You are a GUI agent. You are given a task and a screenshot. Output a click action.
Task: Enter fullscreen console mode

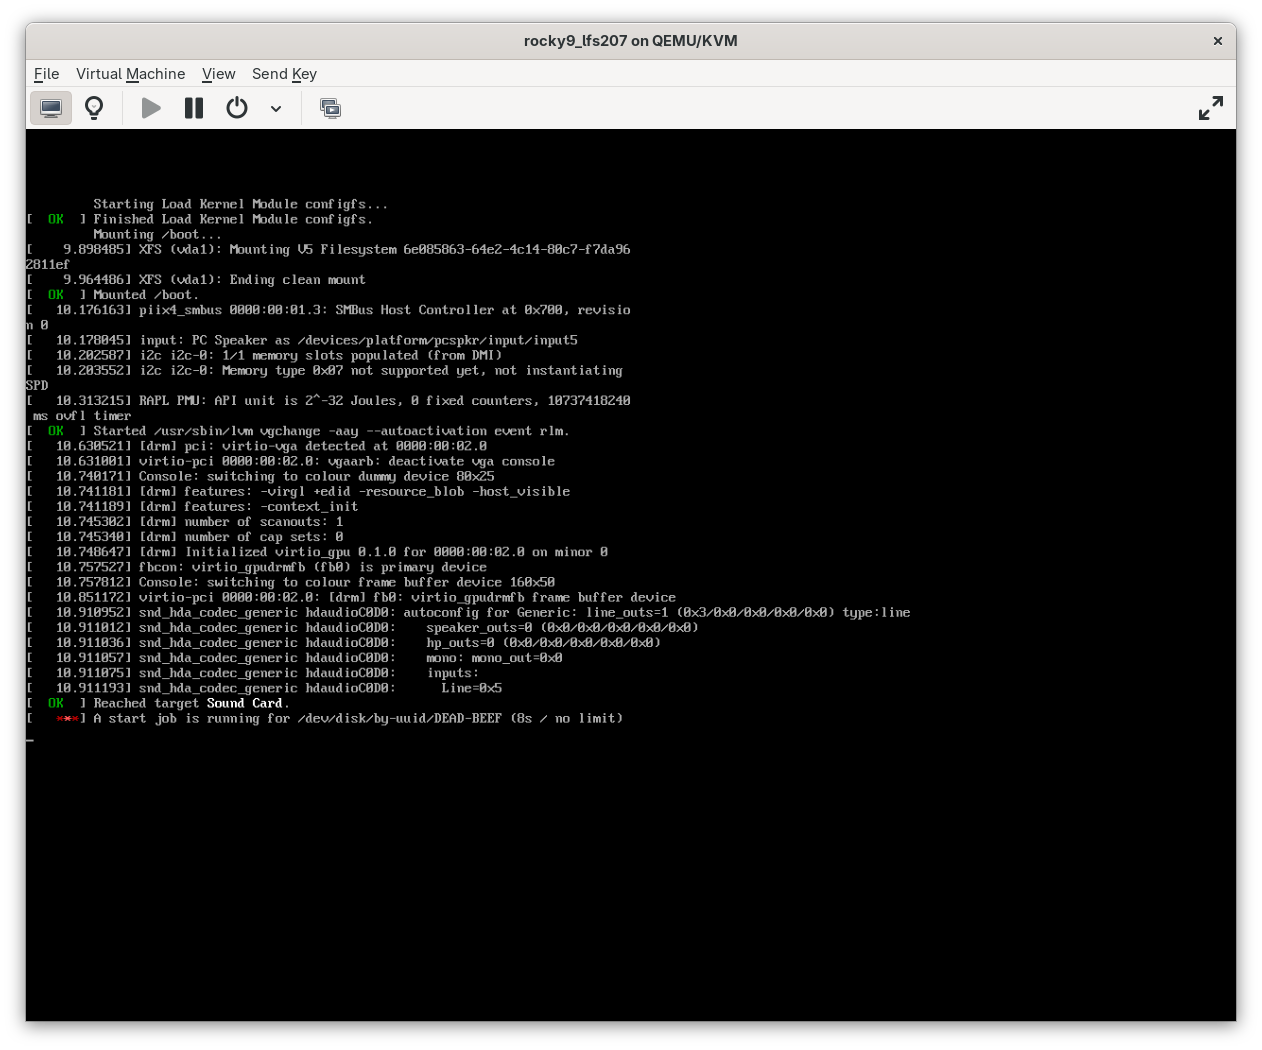tap(1210, 107)
